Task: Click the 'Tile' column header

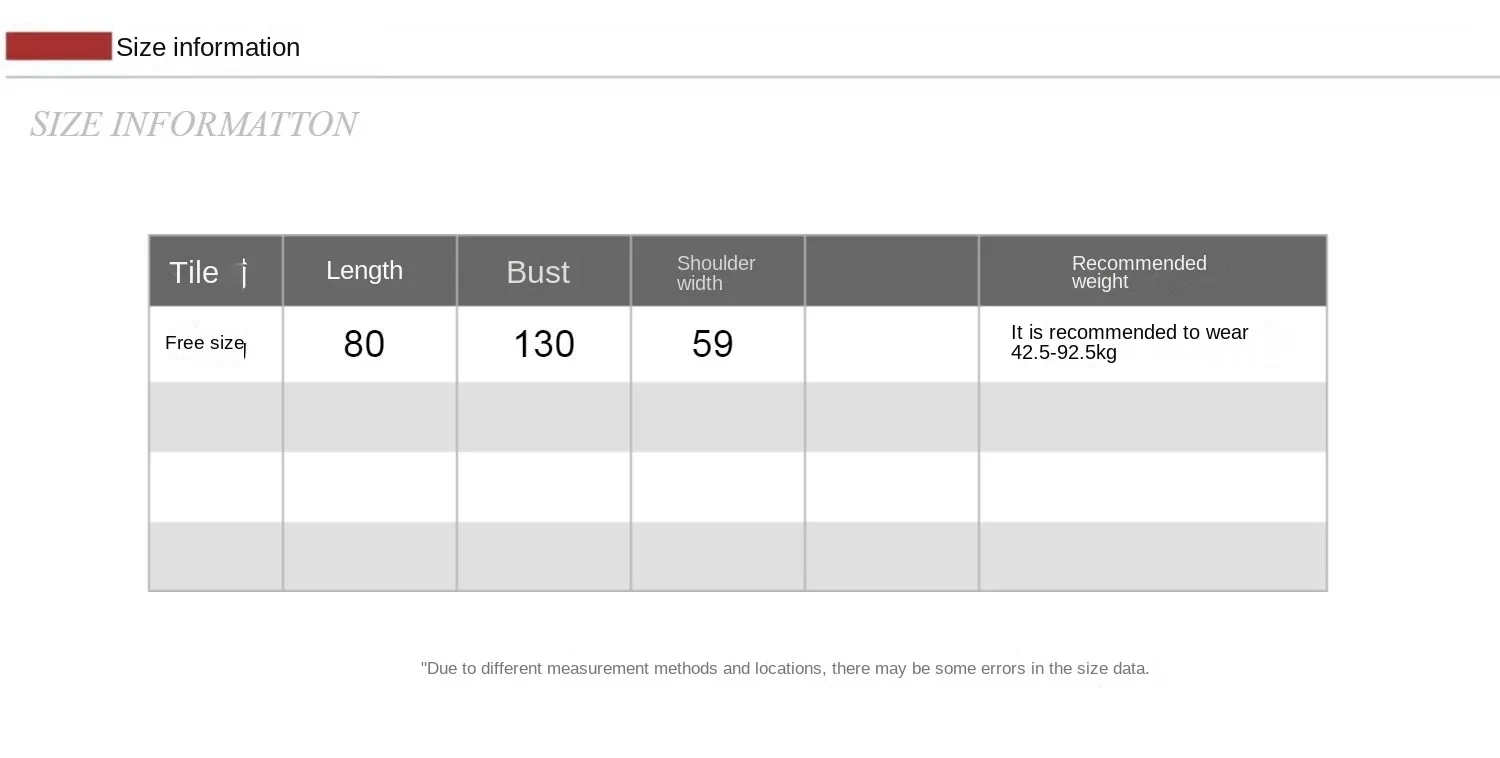Action: click(216, 271)
